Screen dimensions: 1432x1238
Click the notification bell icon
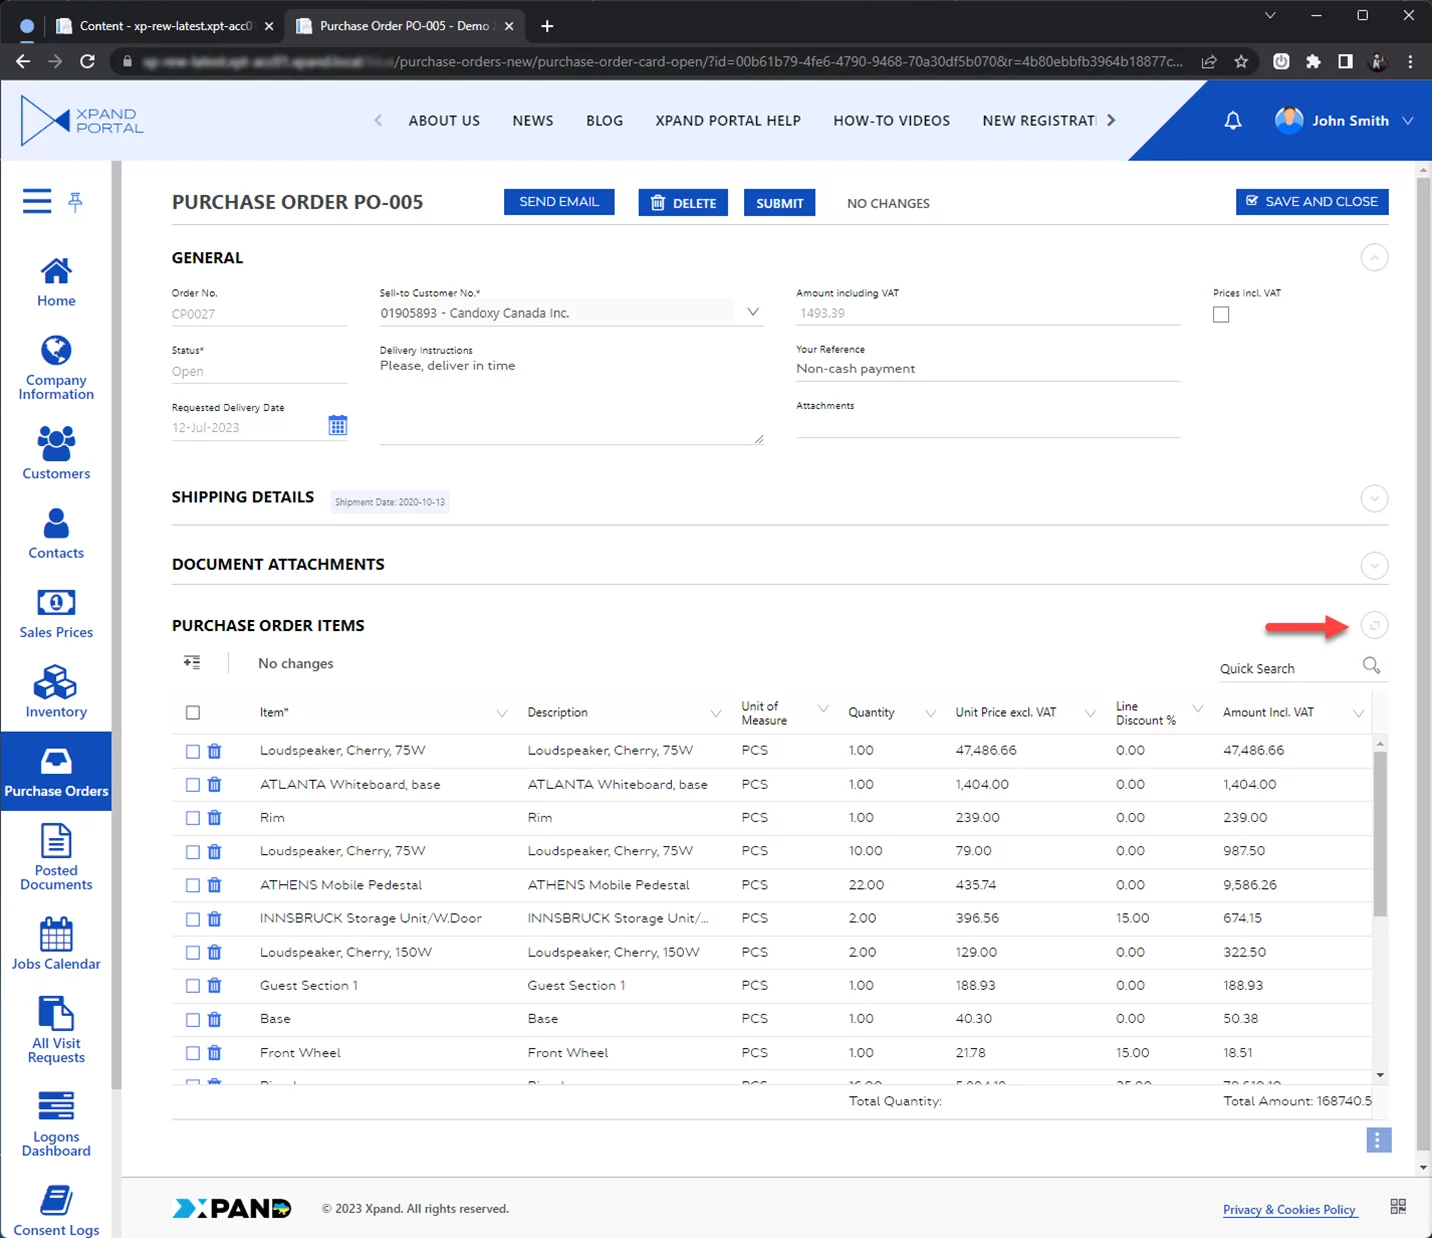1233,121
